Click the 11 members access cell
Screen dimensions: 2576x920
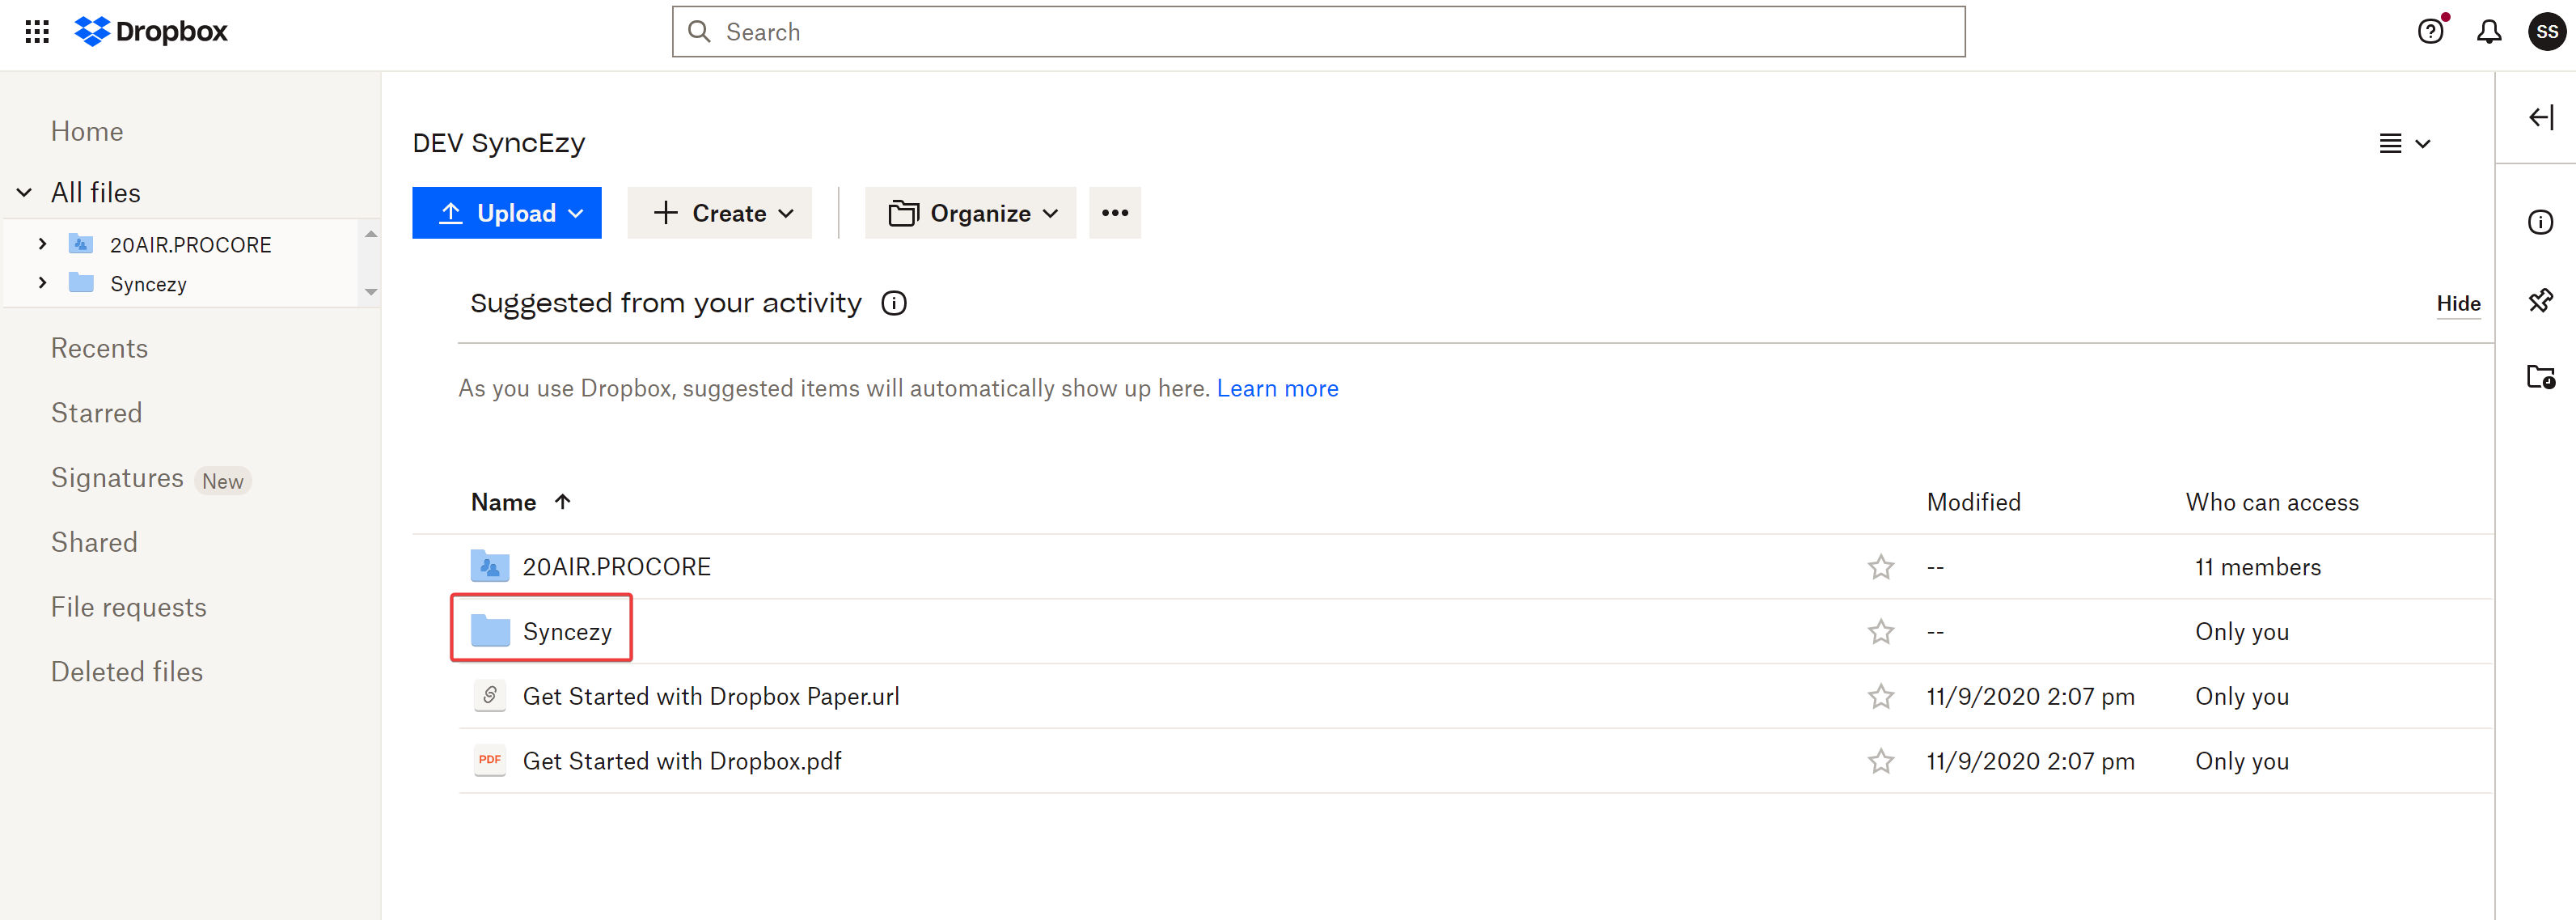tap(2257, 567)
